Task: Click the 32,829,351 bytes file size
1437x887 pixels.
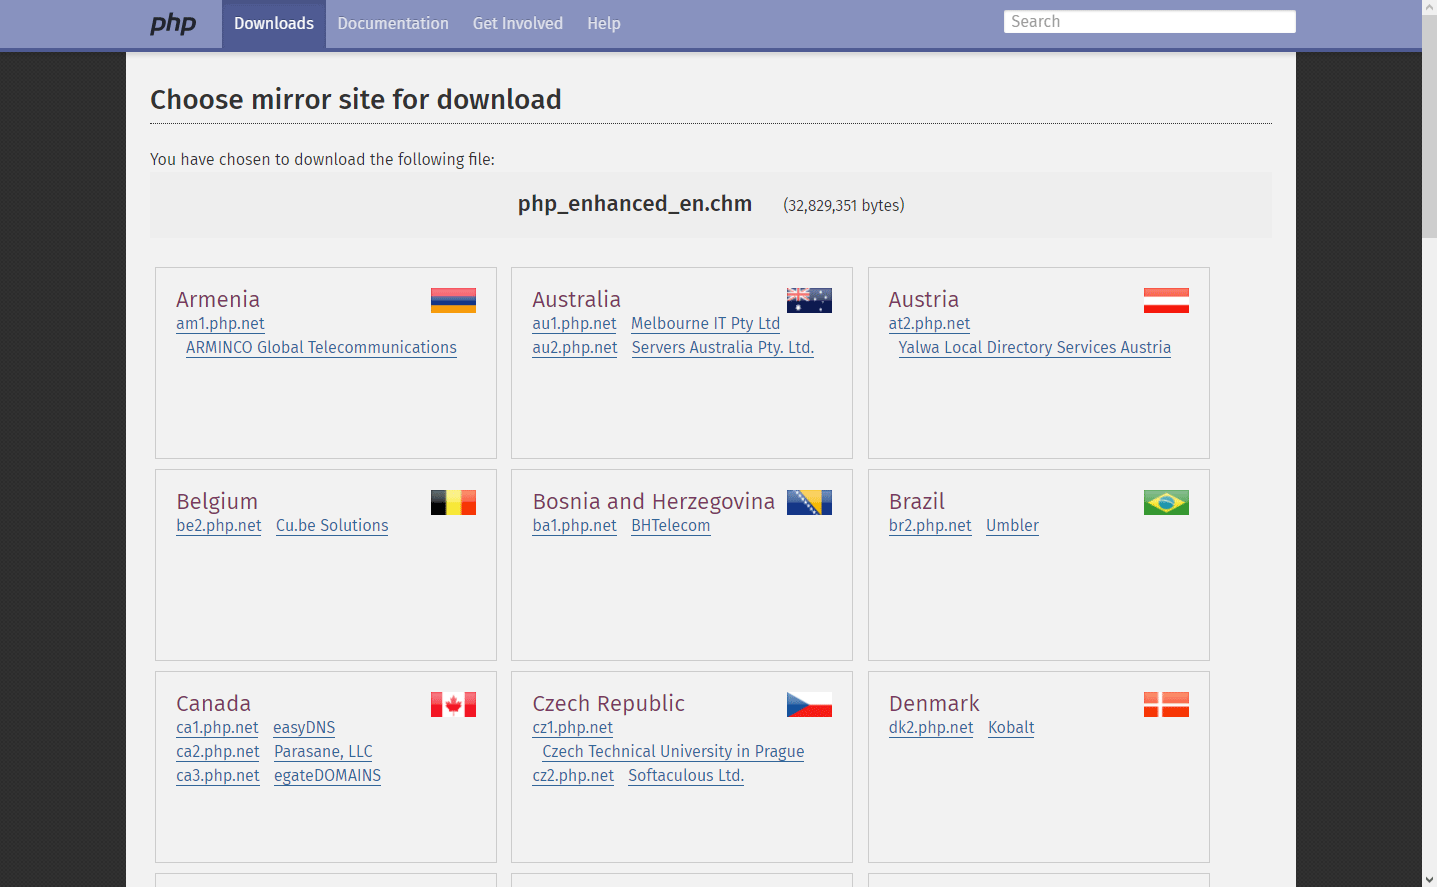Action: pyautogui.click(x=844, y=205)
